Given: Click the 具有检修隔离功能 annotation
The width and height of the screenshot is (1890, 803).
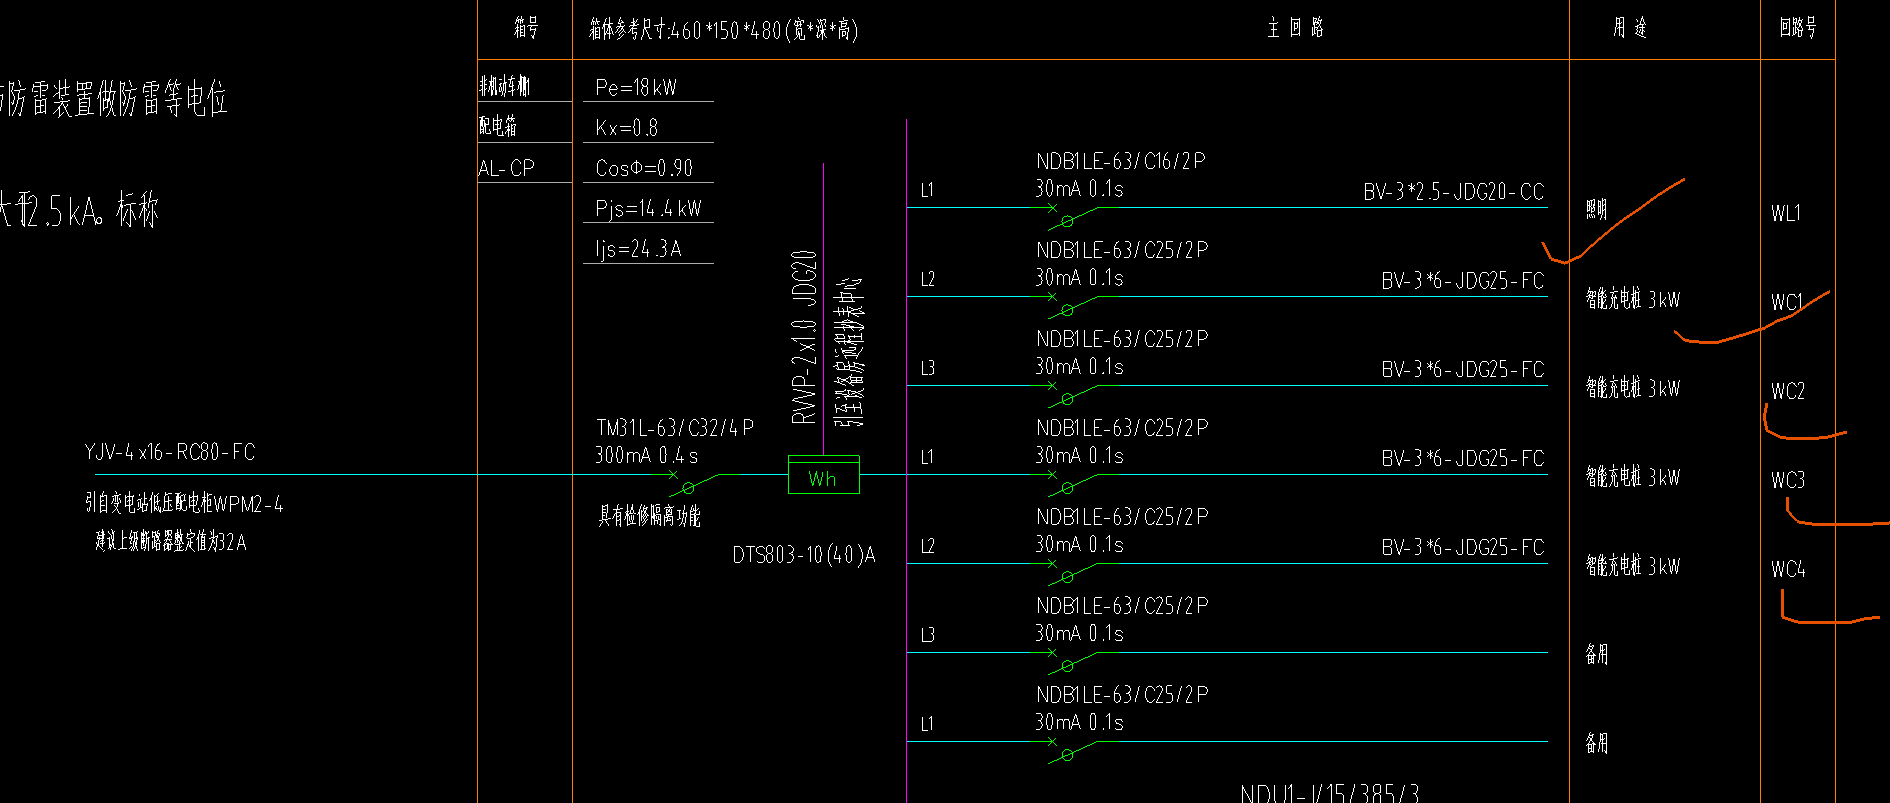Looking at the screenshot, I should pos(649,516).
